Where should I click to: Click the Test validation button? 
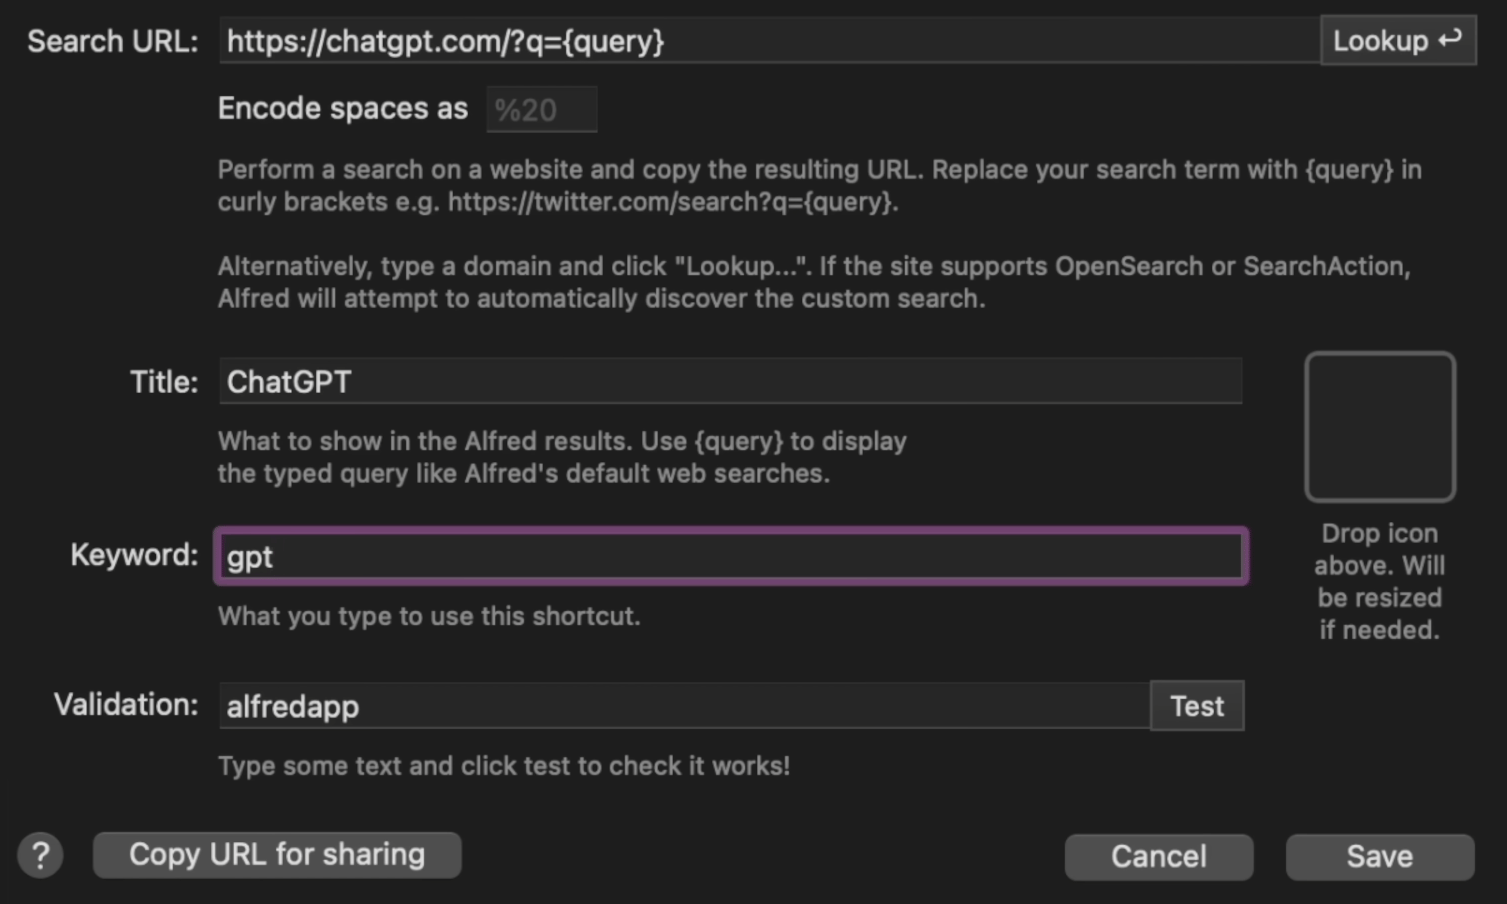(1197, 706)
